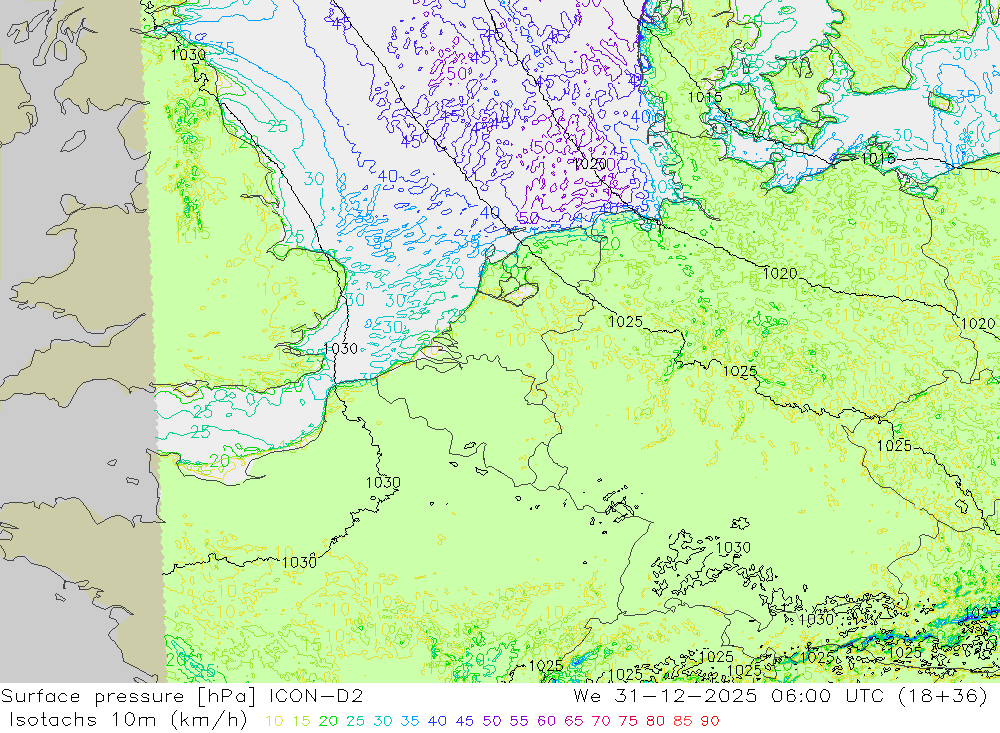Click the 'We 31-12-2025 06:00 UTC (18+36)' timestamp
The height and width of the screenshot is (733, 1000).
point(781,696)
